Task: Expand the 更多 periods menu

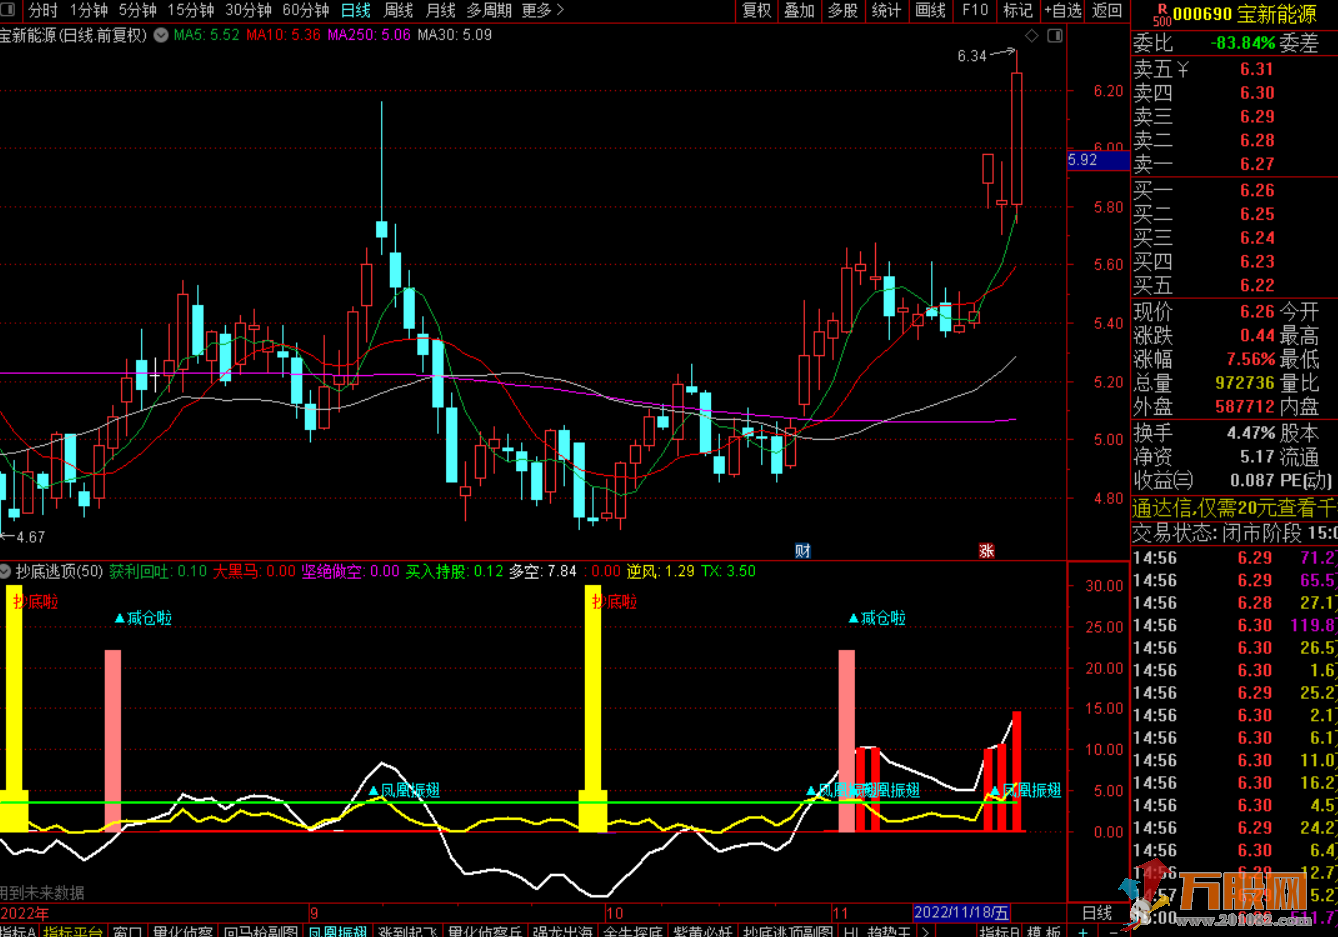Action: [543, 10]
